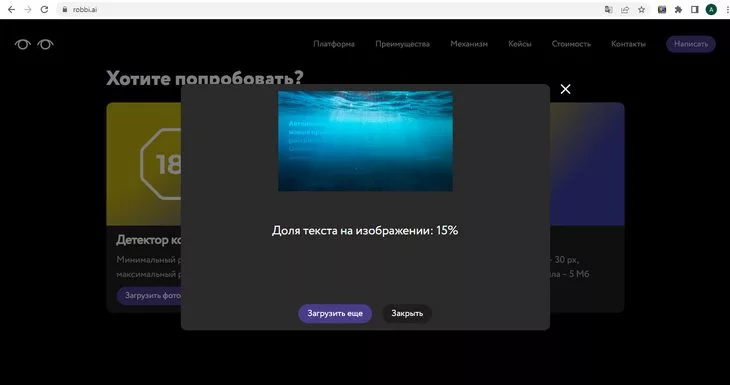This screenshot has width=730, height=385.
Task: Click the uploaded underwater image preview
Action: pos(365,141)
